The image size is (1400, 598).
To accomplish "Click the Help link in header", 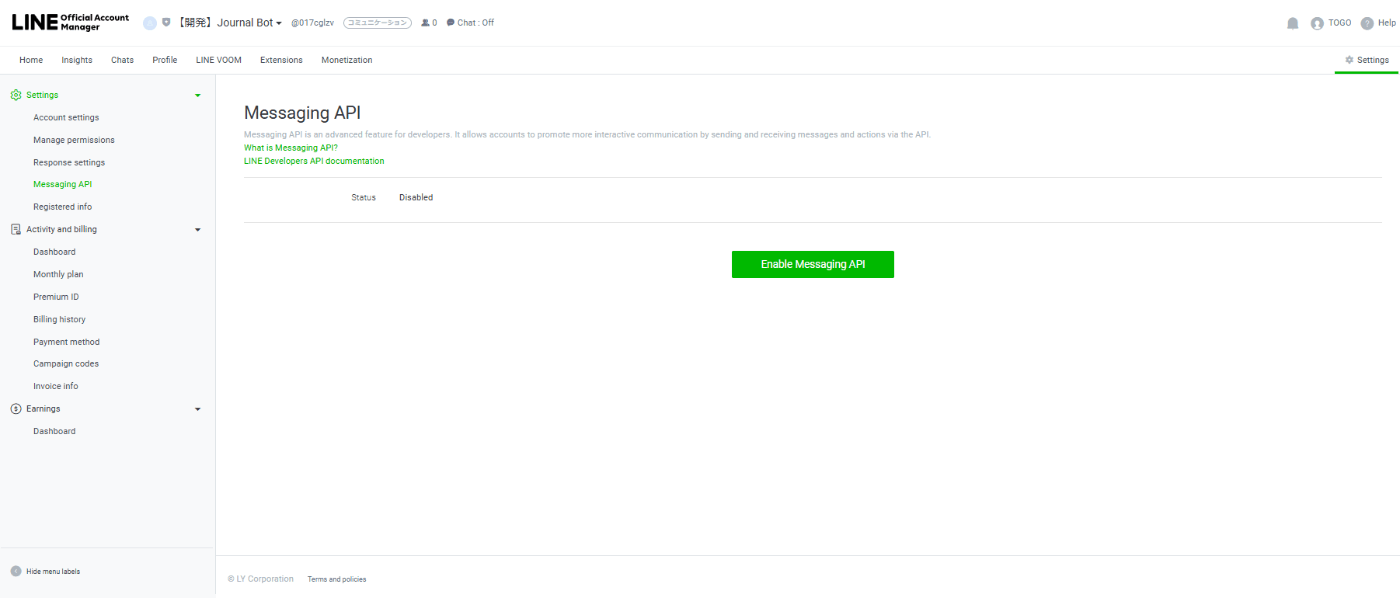I will (x=1386, y=23).
